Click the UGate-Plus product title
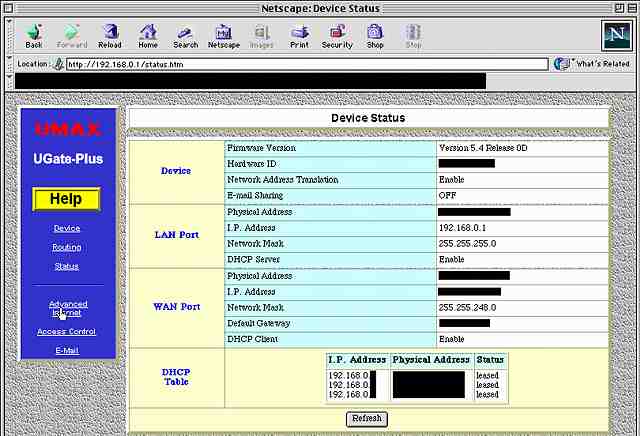 click(x=68, y=159)
